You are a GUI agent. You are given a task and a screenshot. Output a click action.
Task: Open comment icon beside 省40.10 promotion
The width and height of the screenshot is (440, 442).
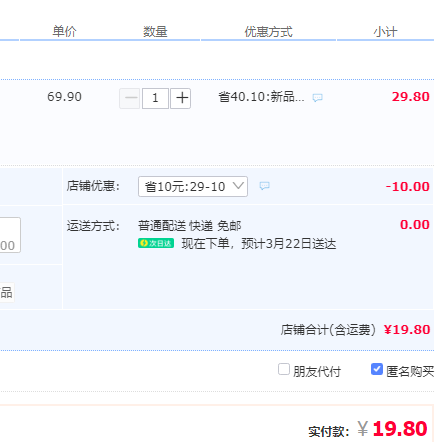tap(317, 98)
